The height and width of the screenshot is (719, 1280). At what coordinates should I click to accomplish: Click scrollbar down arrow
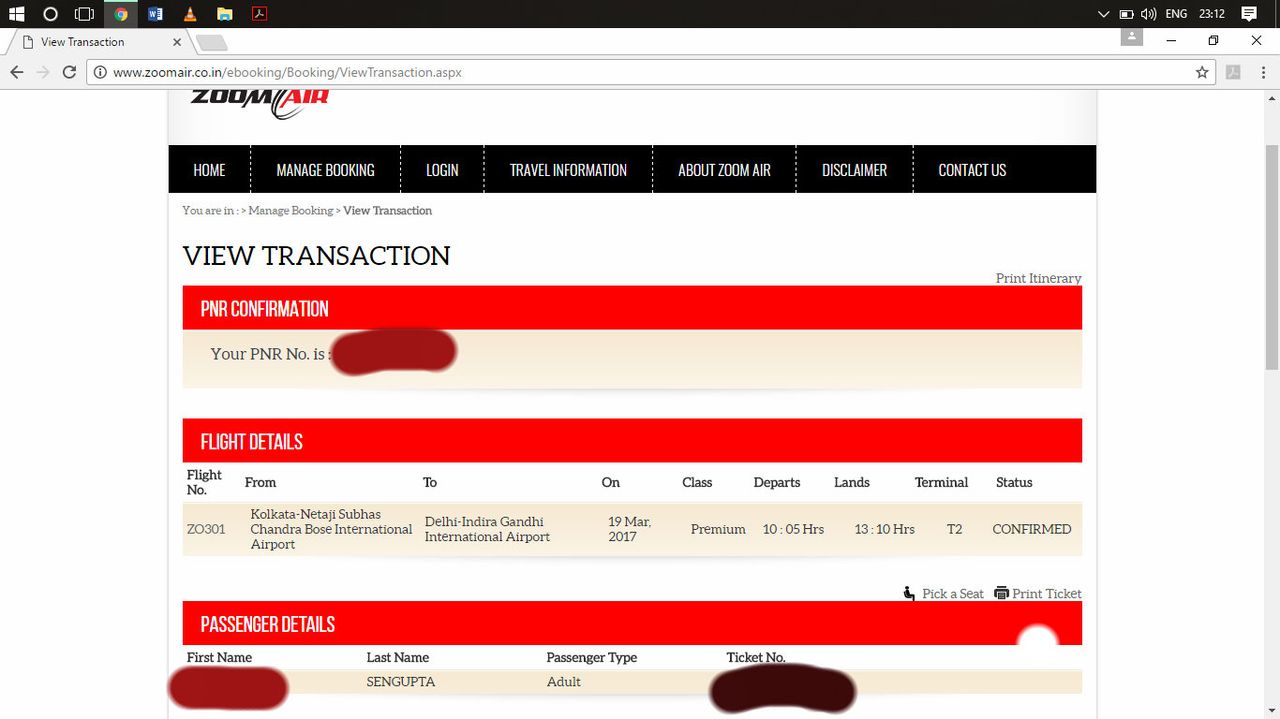[x=1272, y=710]
